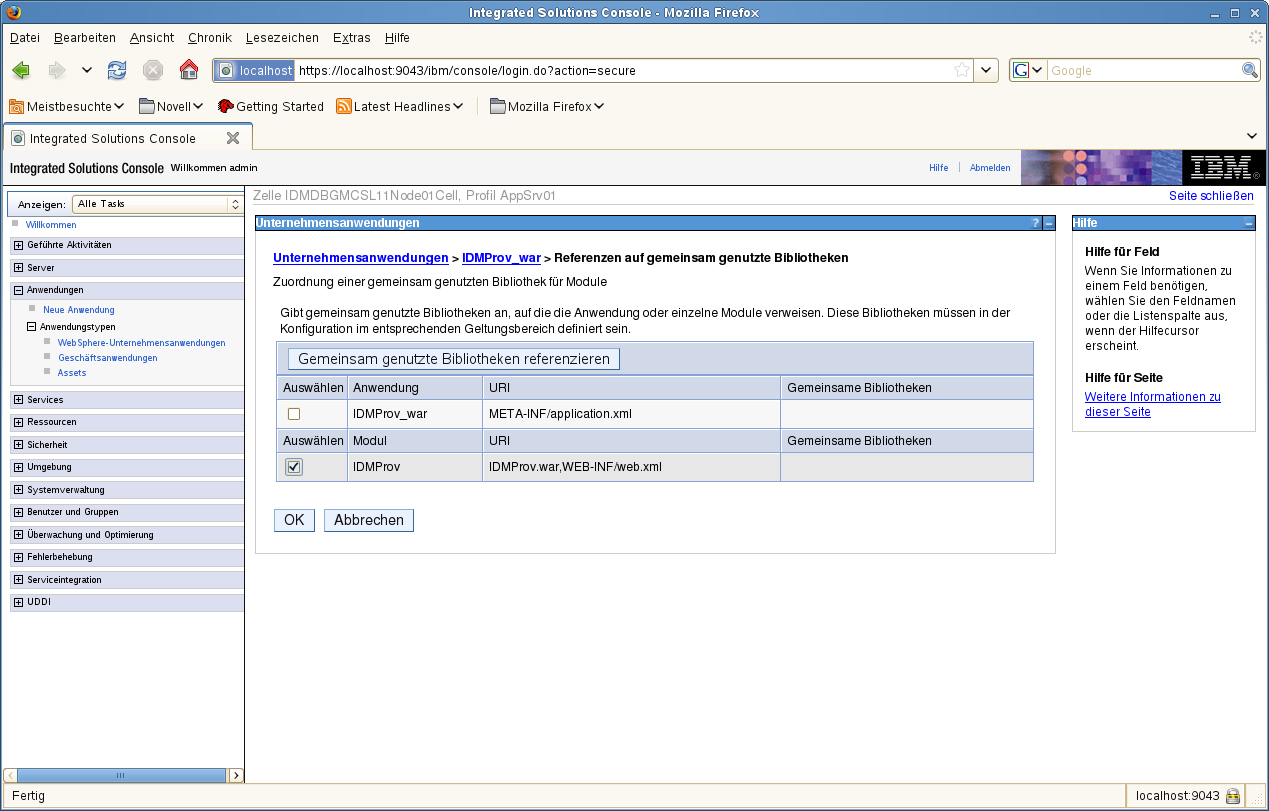Screen dimensions: 1269x811
Task: Click the bookmark star in address bar
Action: click(961, 70)
